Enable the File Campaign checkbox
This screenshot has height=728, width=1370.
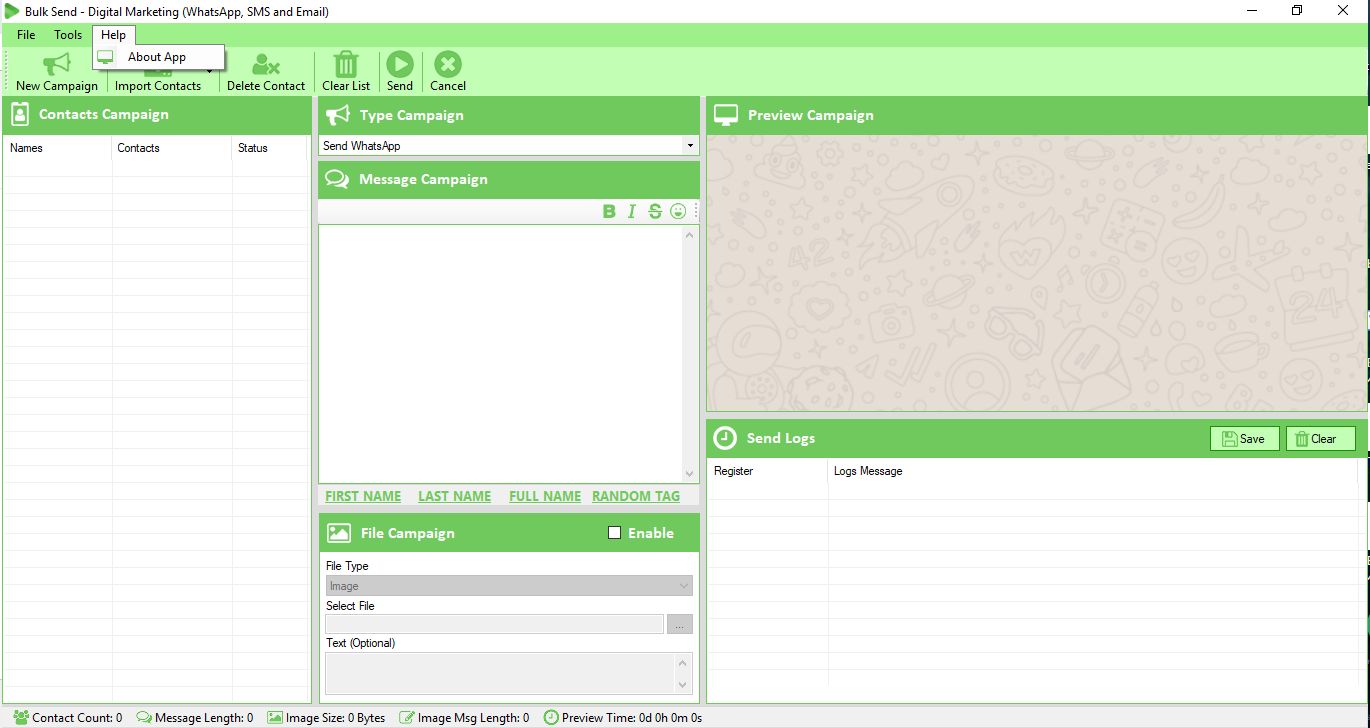[x=615, y=533]
